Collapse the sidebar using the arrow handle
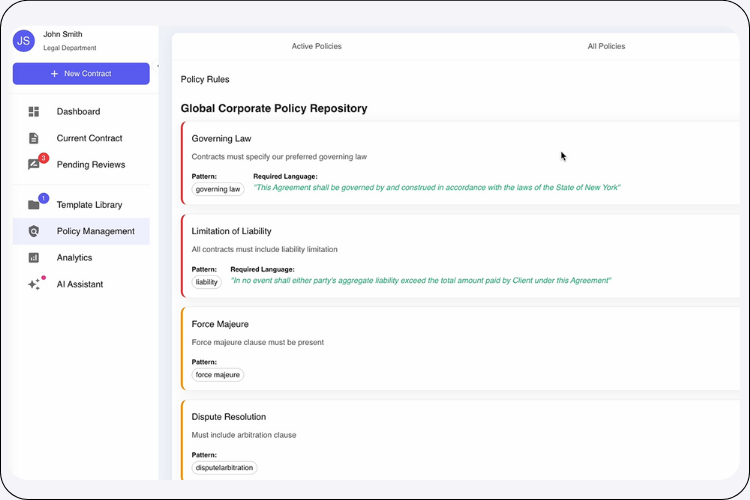 159,67
